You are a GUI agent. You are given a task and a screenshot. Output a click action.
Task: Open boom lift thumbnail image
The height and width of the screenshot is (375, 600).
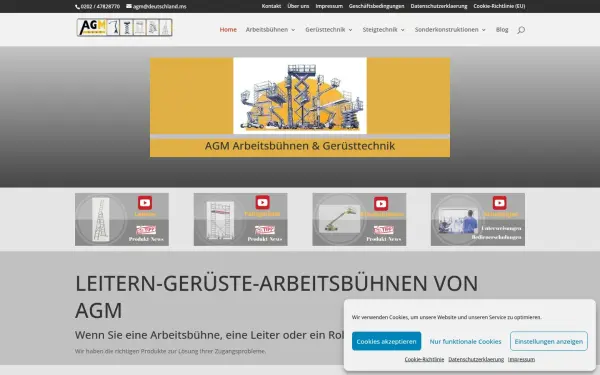pos(340,219)
